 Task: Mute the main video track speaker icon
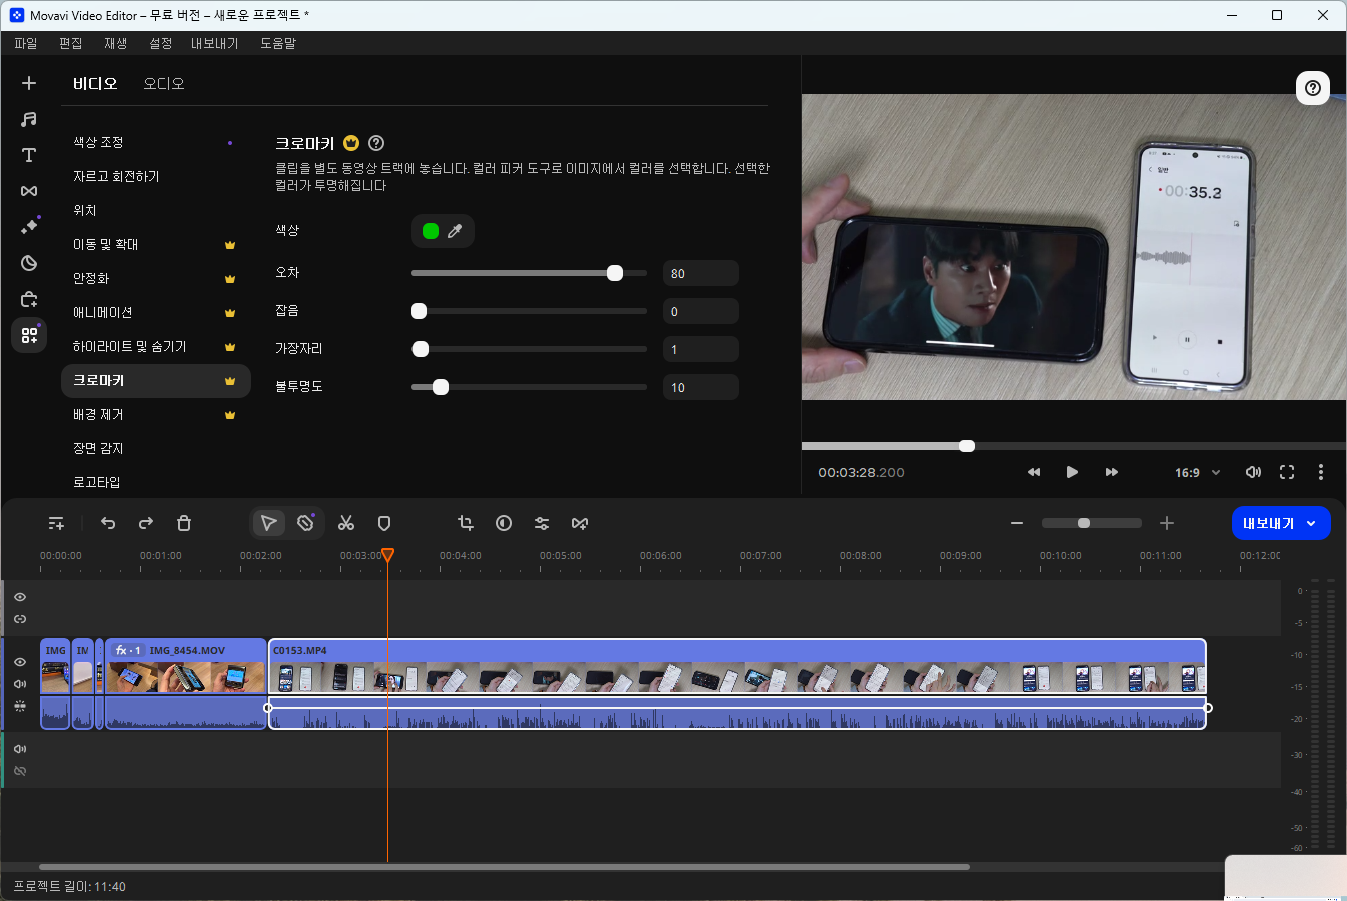pyautogui.click(x=20, y=684)
